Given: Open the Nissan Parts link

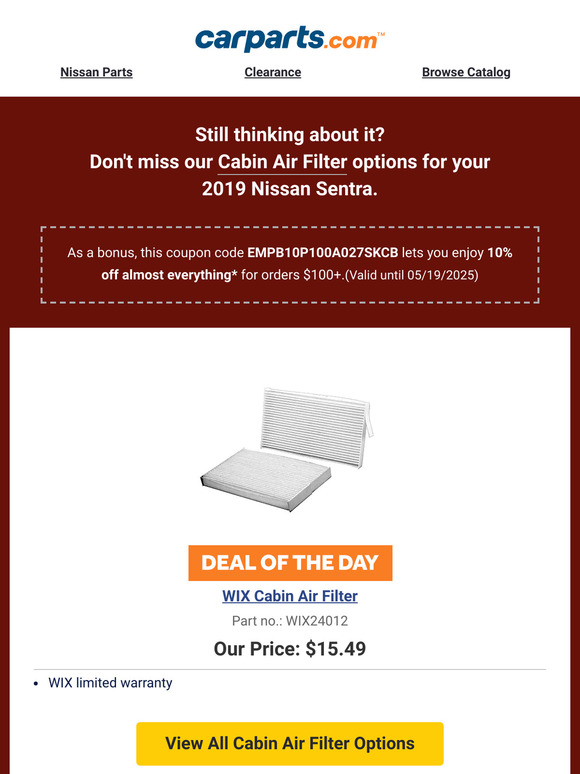Looking at the screenshot, I should [96, 72].
